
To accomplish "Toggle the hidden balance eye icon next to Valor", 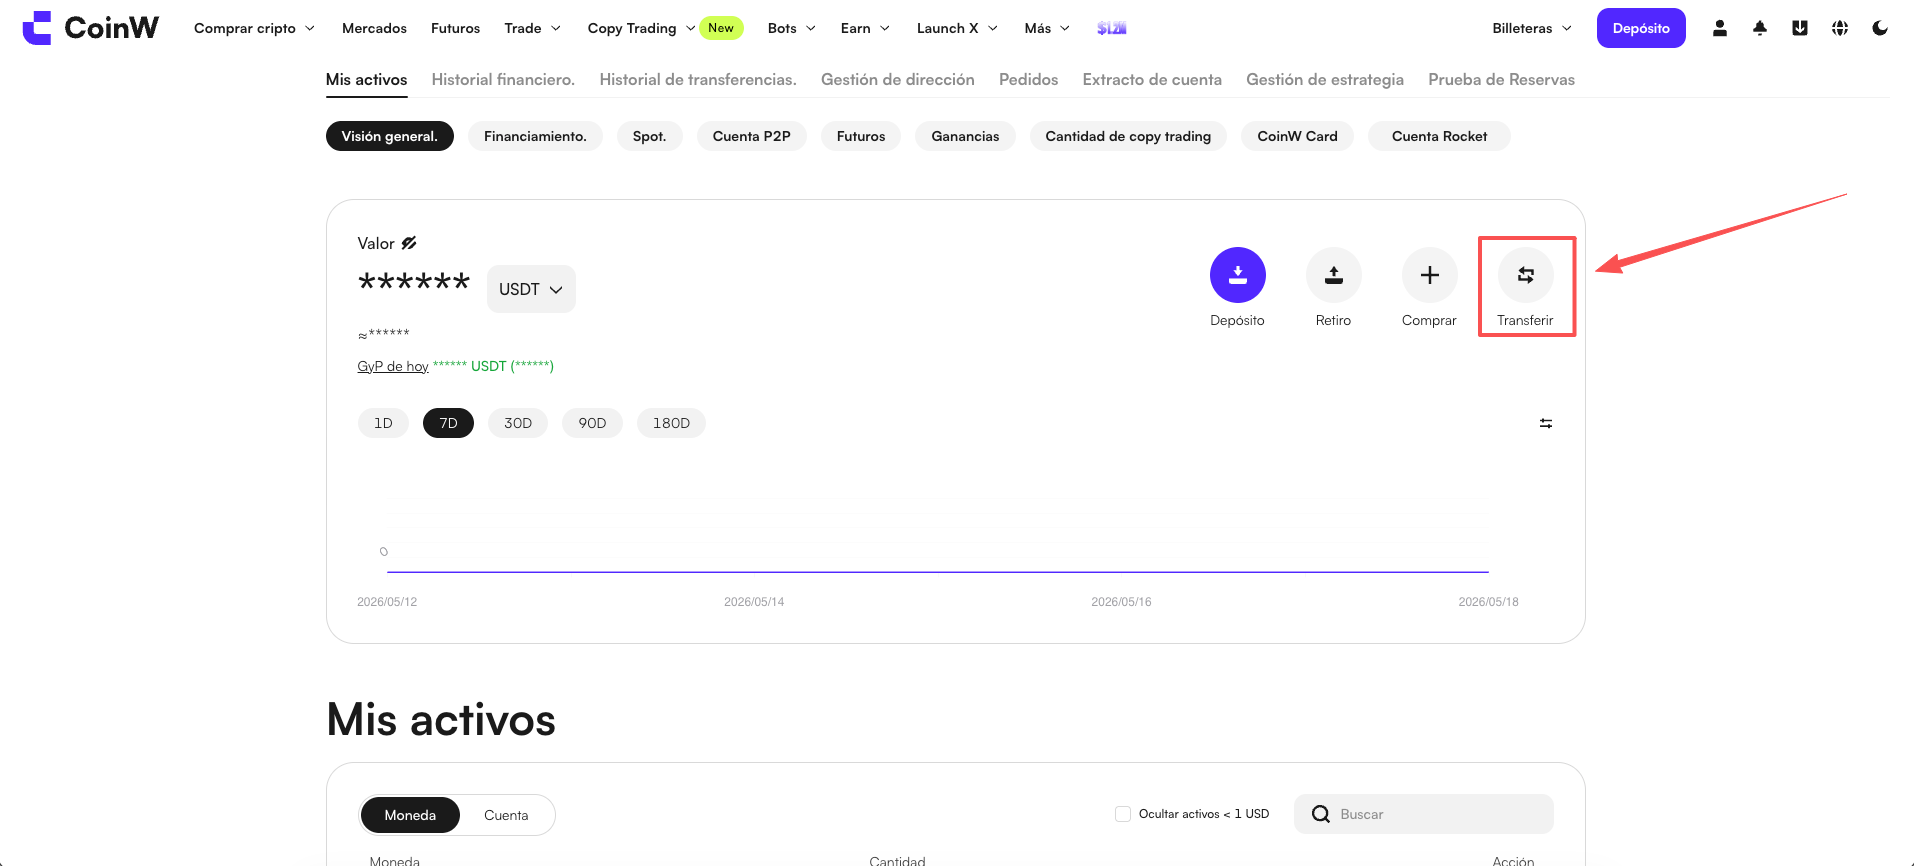I will coord(409,243).
